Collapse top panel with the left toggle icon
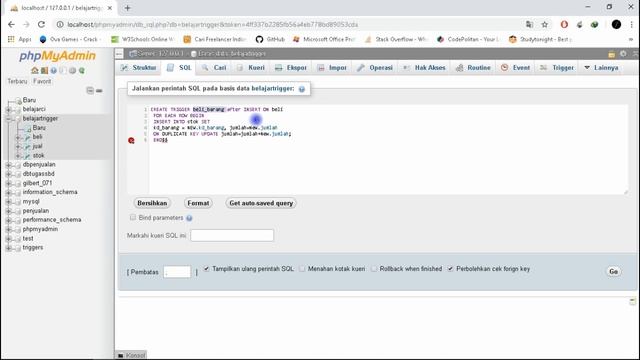Screen dimensions: 640x360 [x=119, y=53]
